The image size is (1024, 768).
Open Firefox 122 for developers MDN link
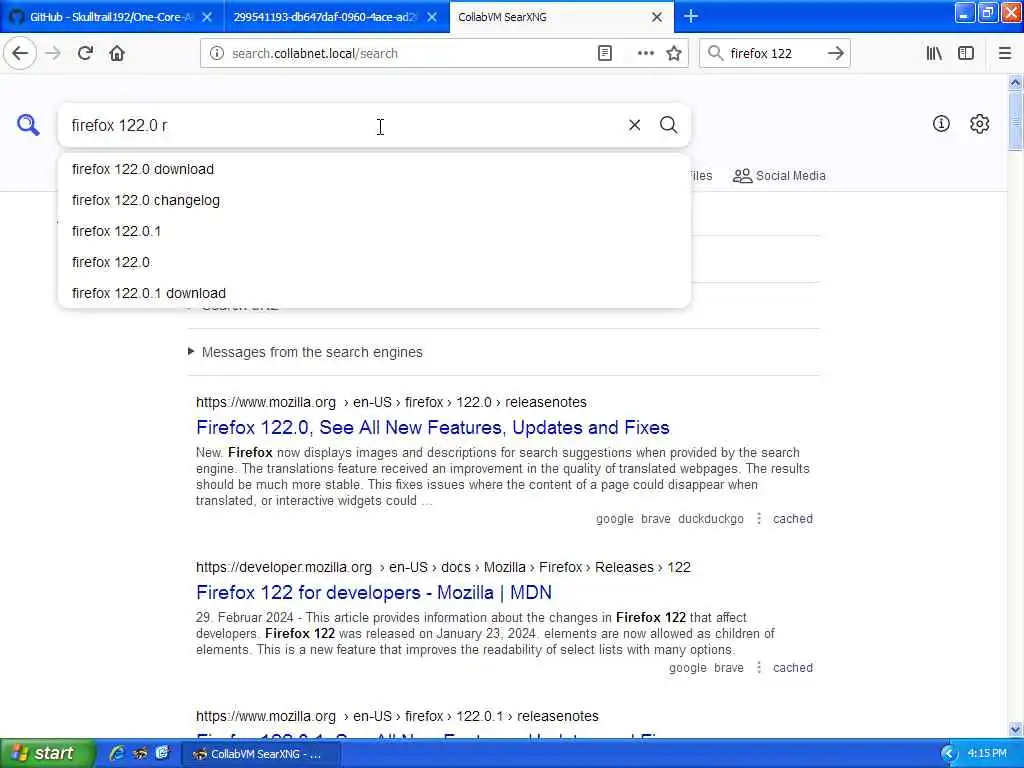[x=374, y=592]
